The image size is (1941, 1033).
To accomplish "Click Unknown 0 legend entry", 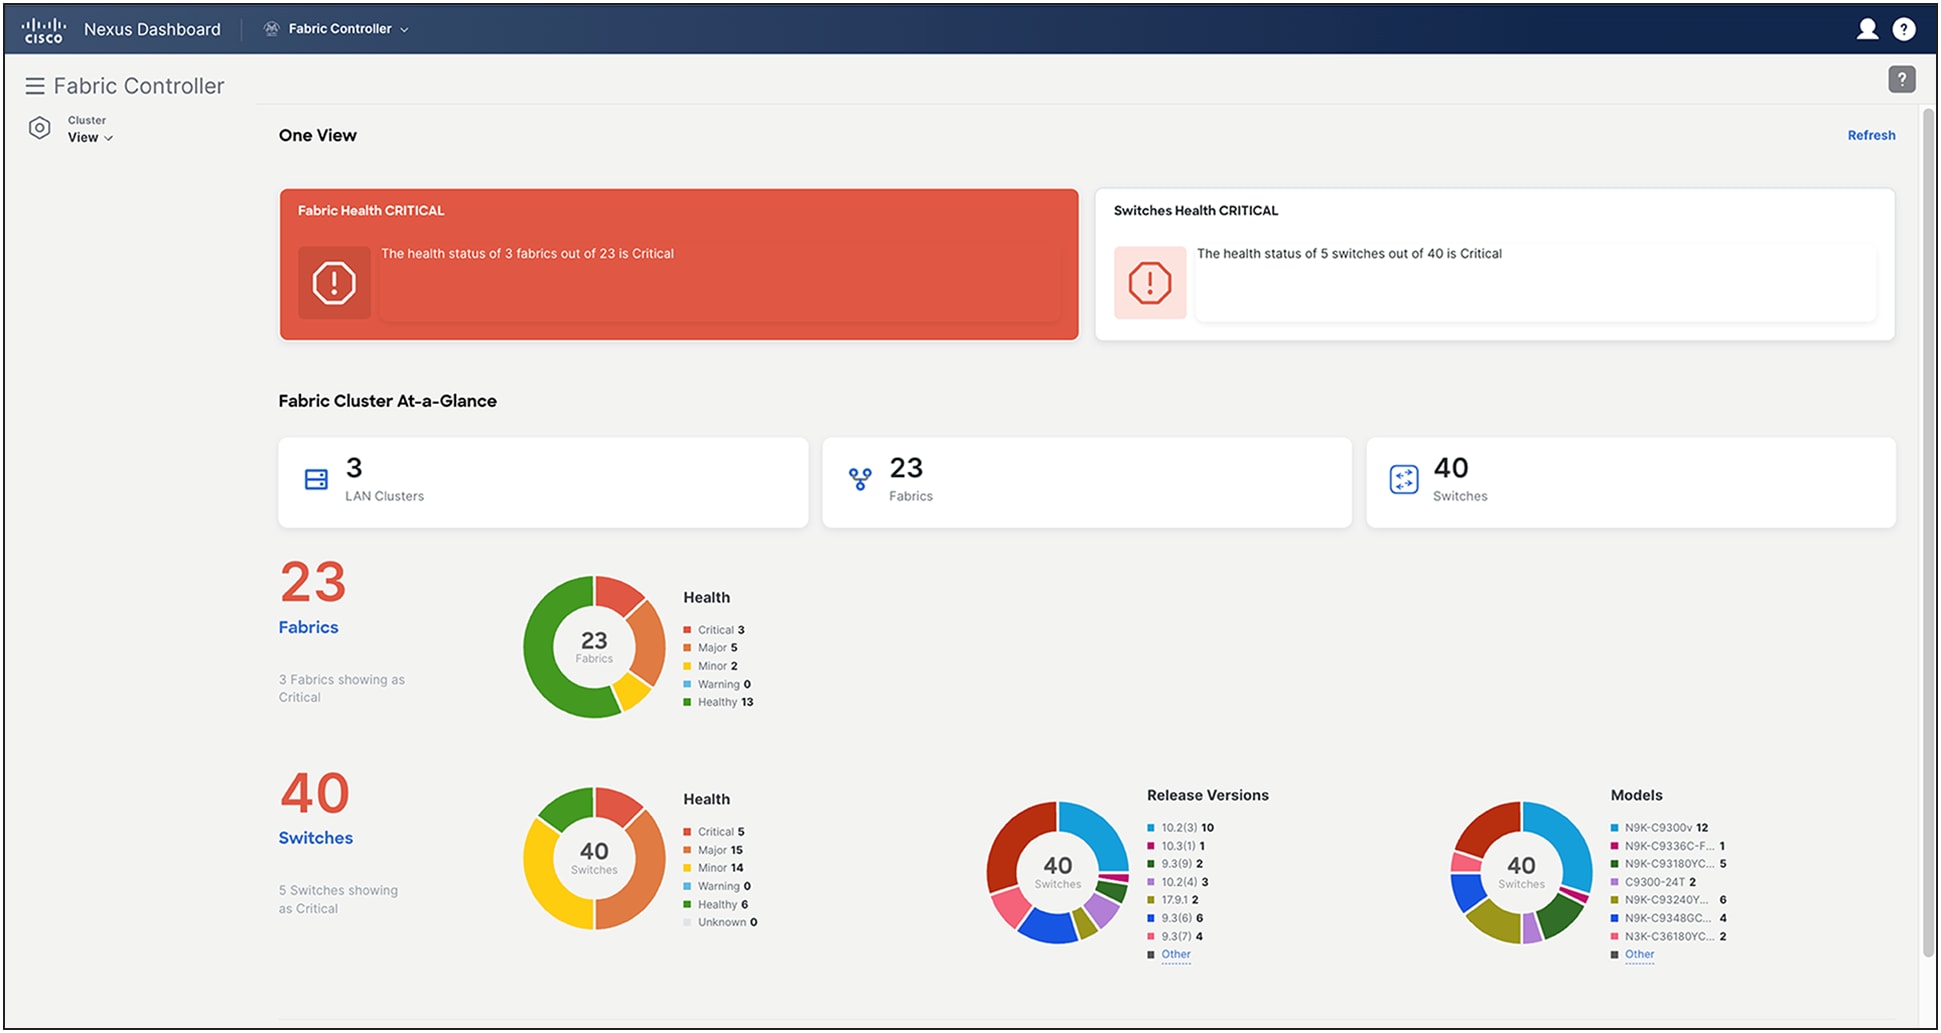I will click(x=720, y=922).
